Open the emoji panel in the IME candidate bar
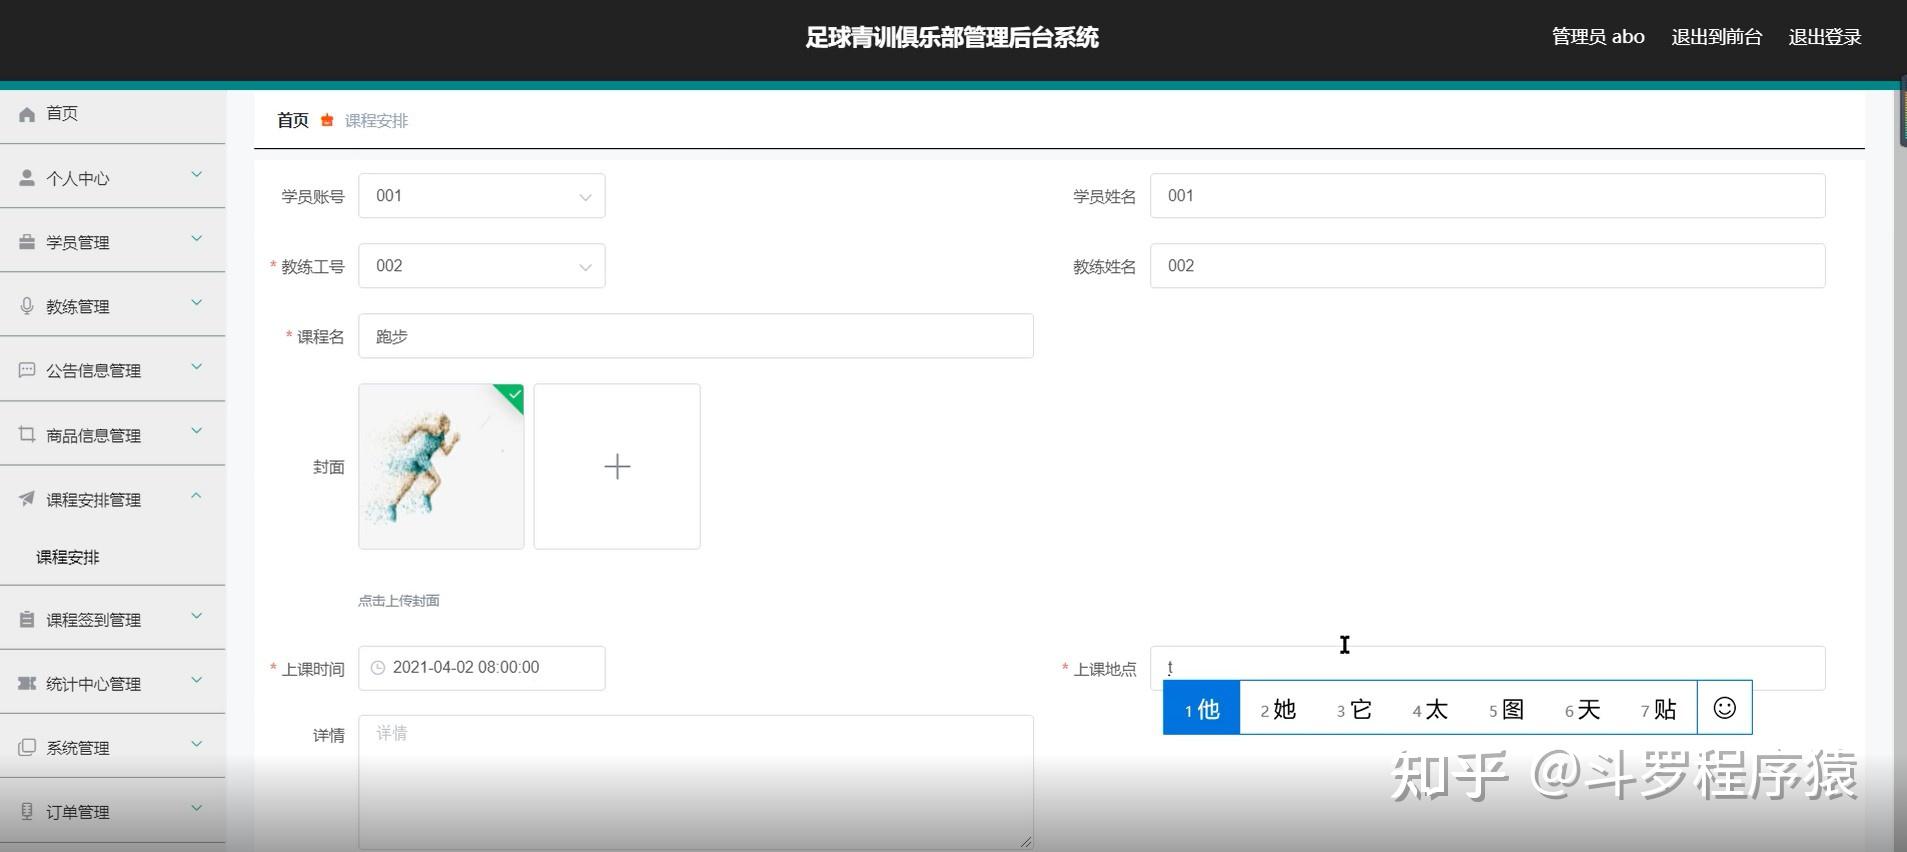 [1724, 708]
